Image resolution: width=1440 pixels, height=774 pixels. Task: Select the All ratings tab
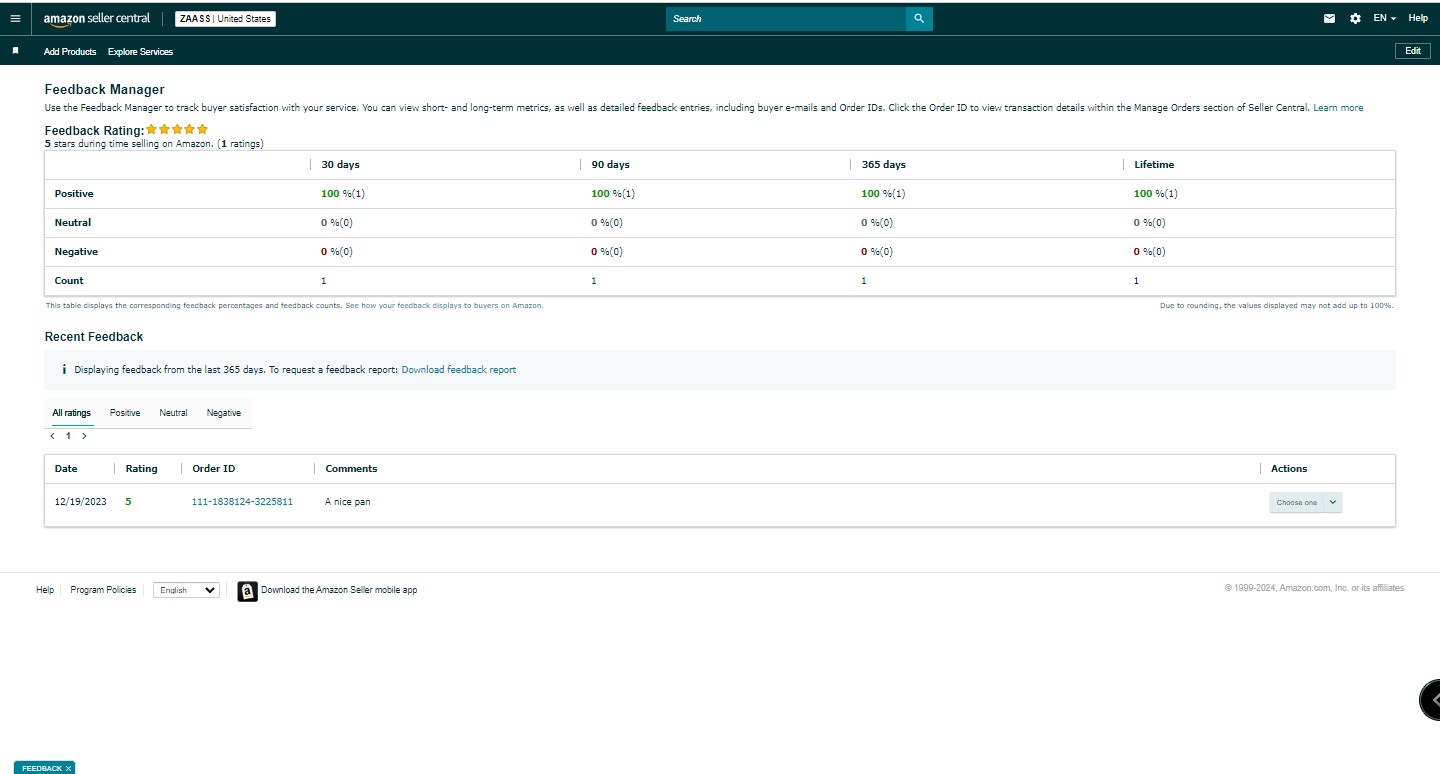tap(71, 412)
